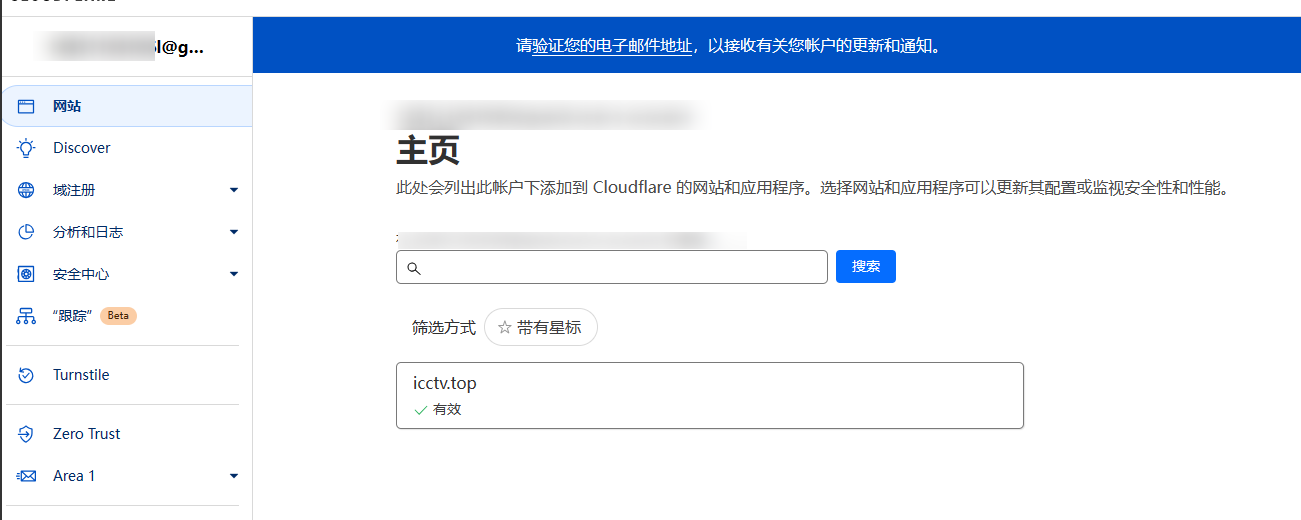Click the 网站 browser window icon
The image size is (1301, 520).
coord(26,106)
